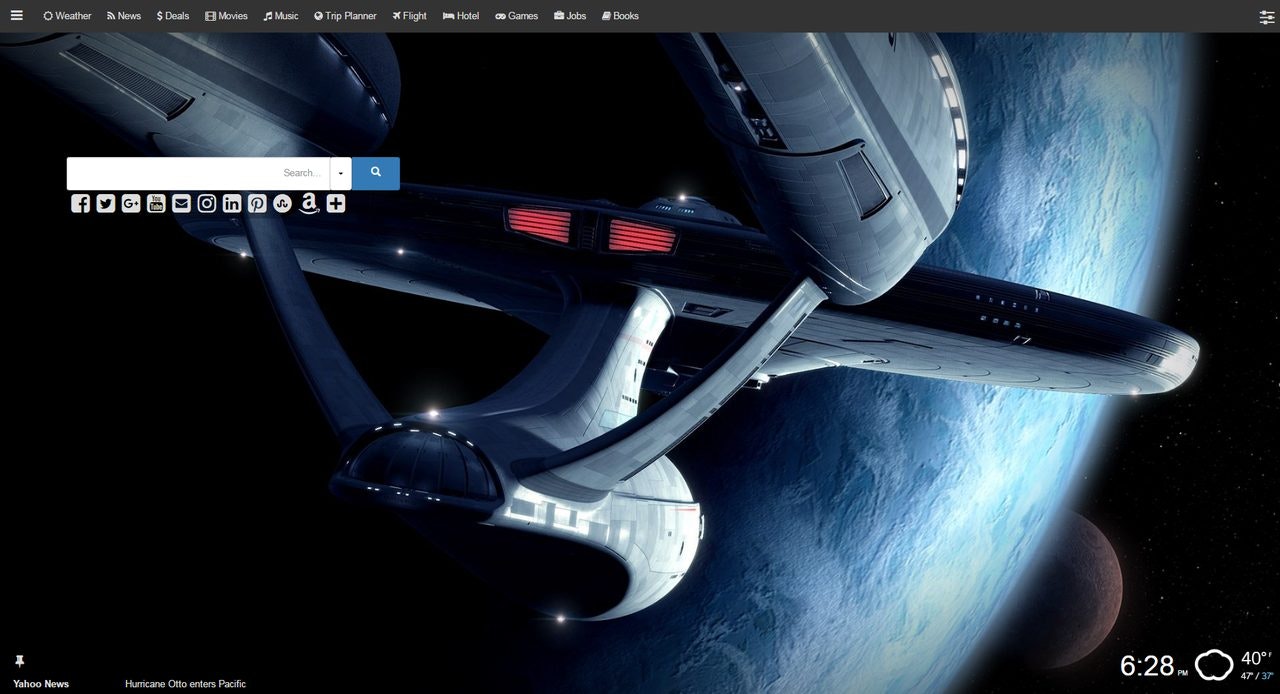This screenshot has height=694, width=1280.
Task: Select the Twitter icon
Action: [105, 203]
